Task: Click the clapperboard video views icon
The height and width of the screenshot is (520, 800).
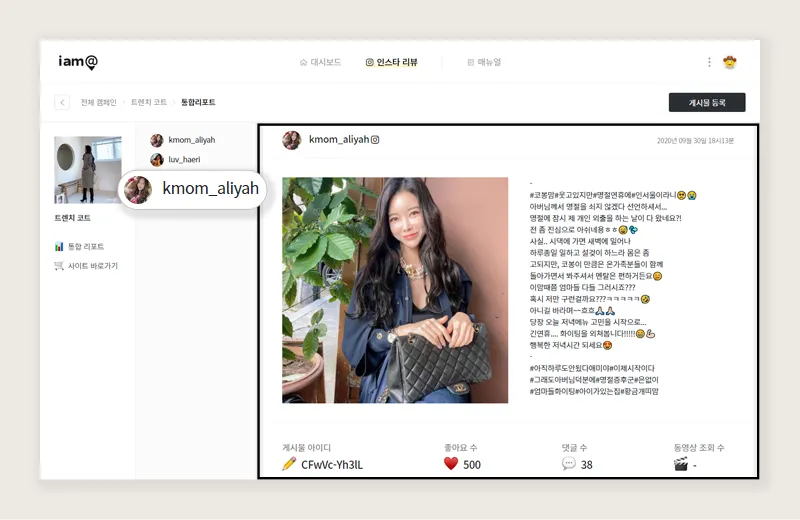Action: [681, 463]
